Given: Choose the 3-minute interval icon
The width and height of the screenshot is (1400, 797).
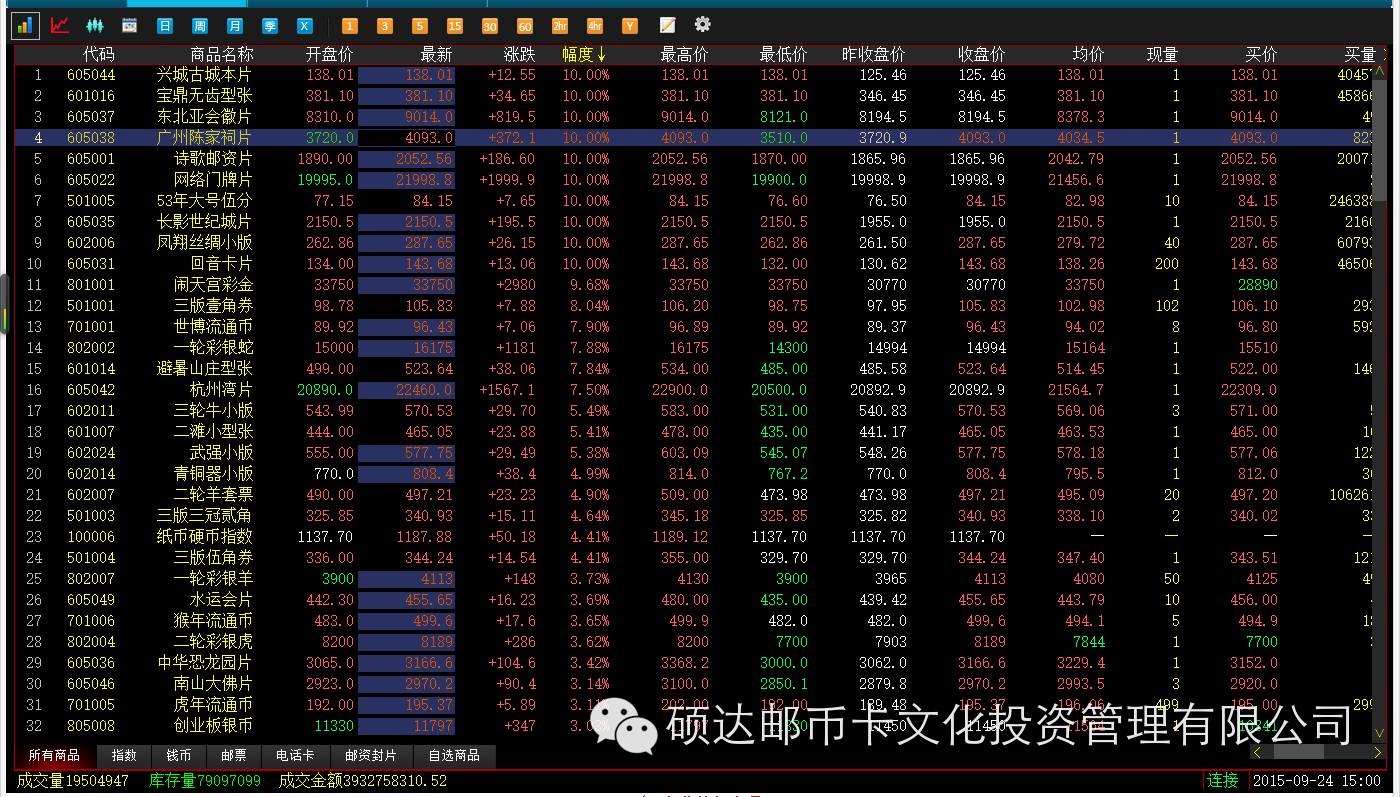Looking at the screenshot, I should point(385,26).
